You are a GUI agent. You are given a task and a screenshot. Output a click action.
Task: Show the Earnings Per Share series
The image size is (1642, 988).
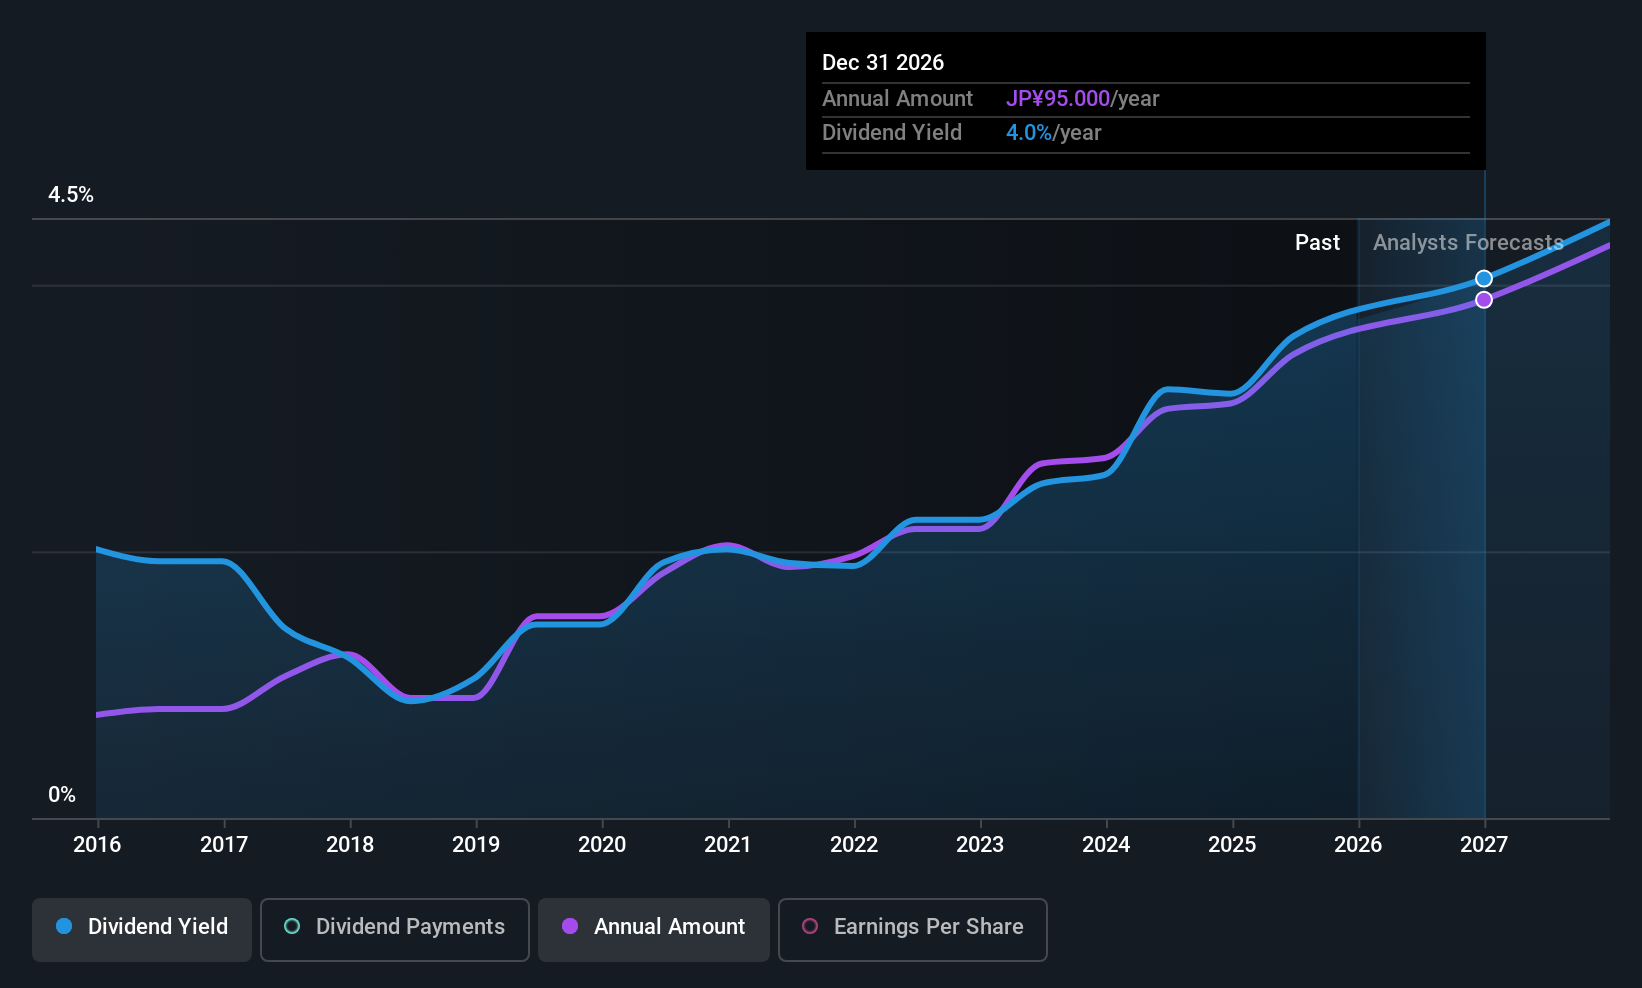tap(912, 929)
